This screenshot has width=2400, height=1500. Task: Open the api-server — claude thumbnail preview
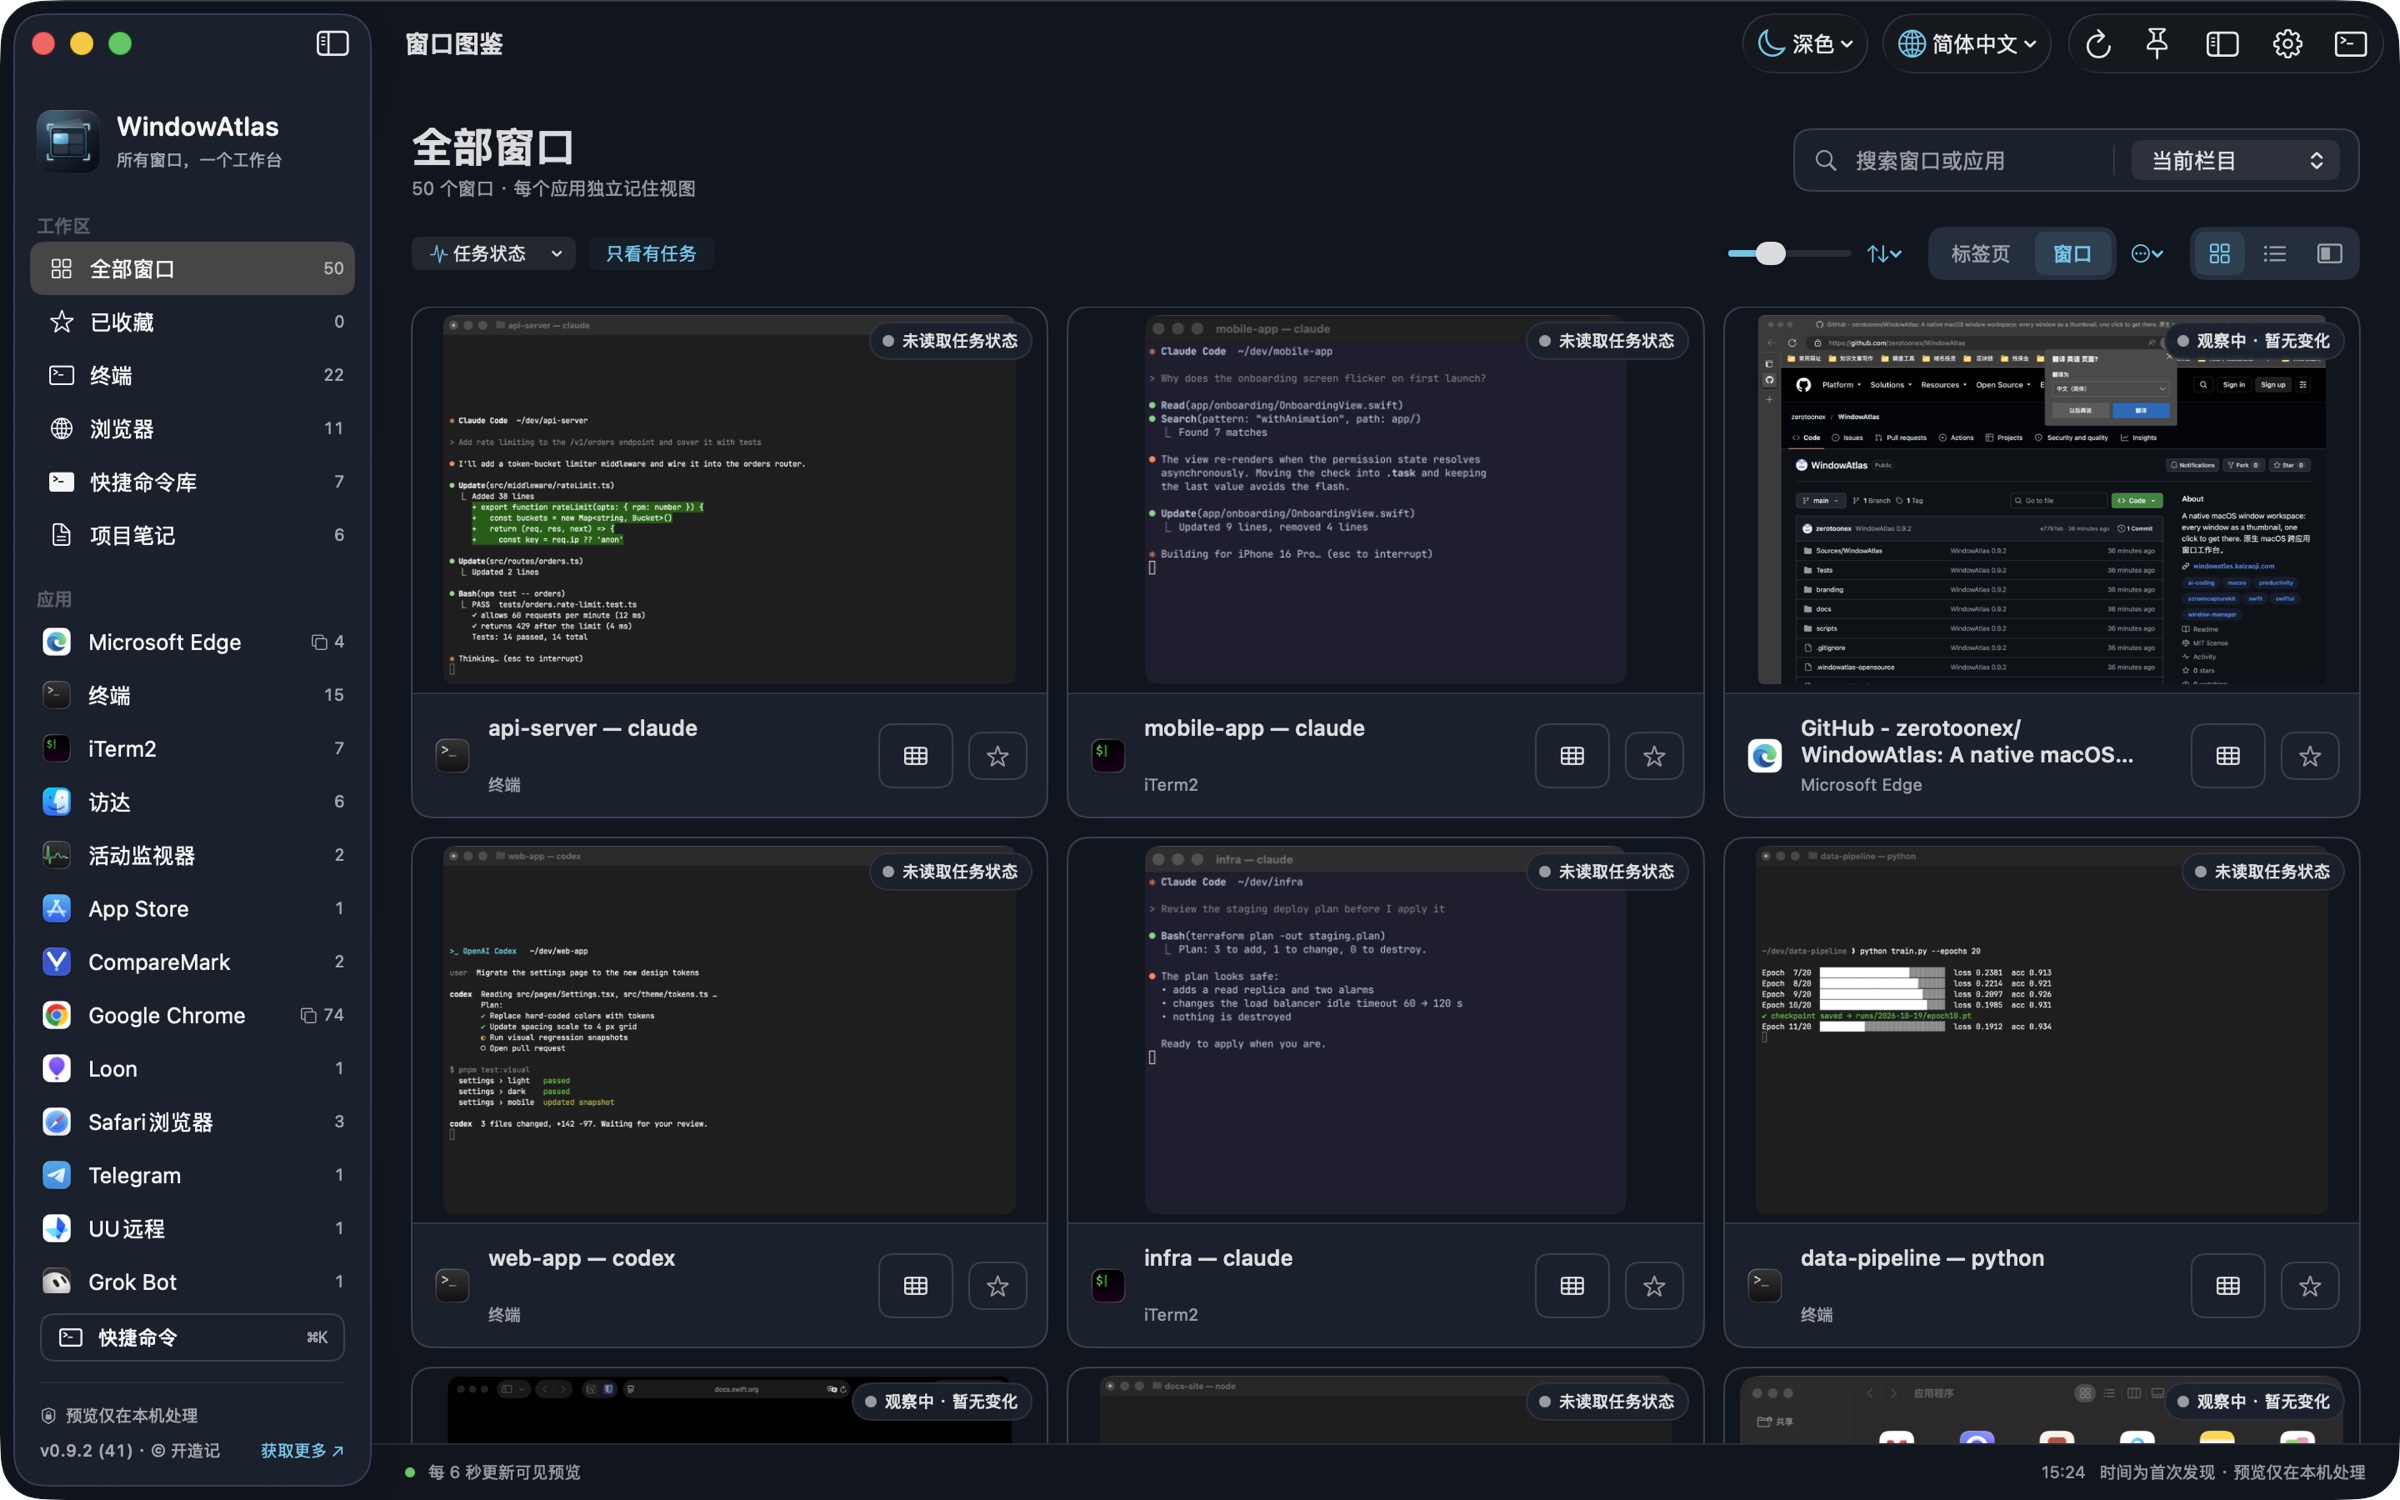click(x=730, y=500)
